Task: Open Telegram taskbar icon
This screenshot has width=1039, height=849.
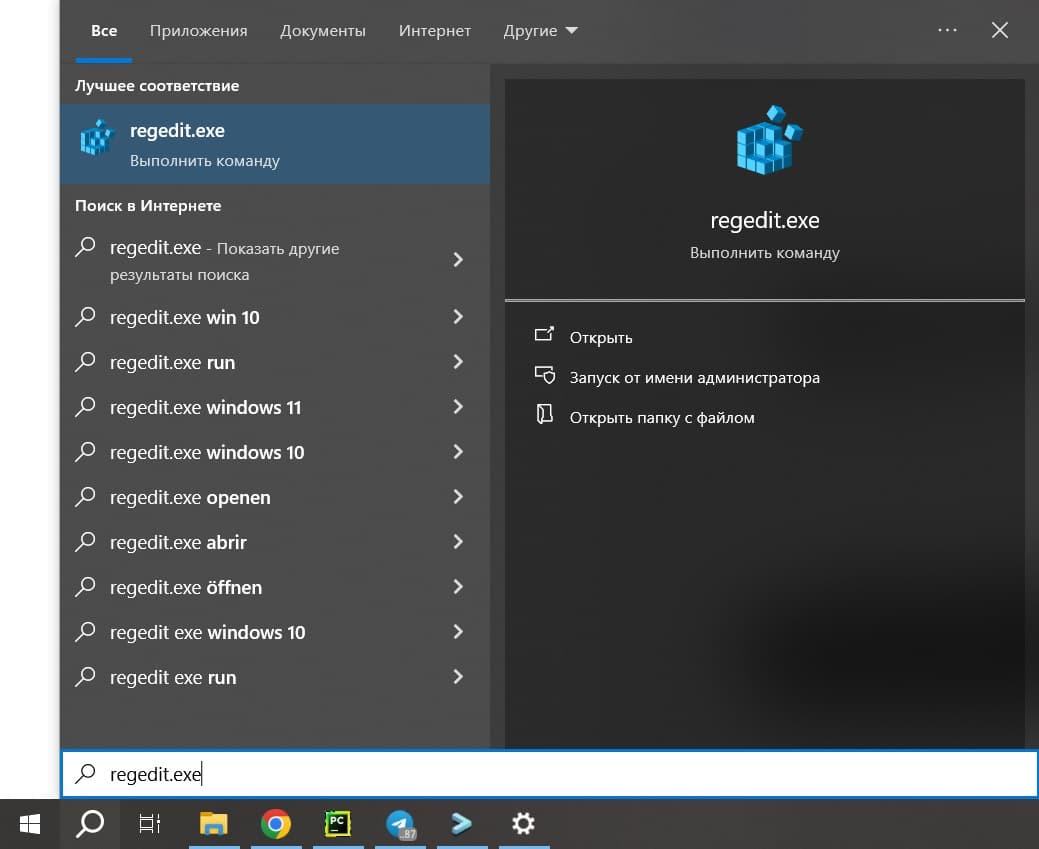Action: click(x=400, y=823)
